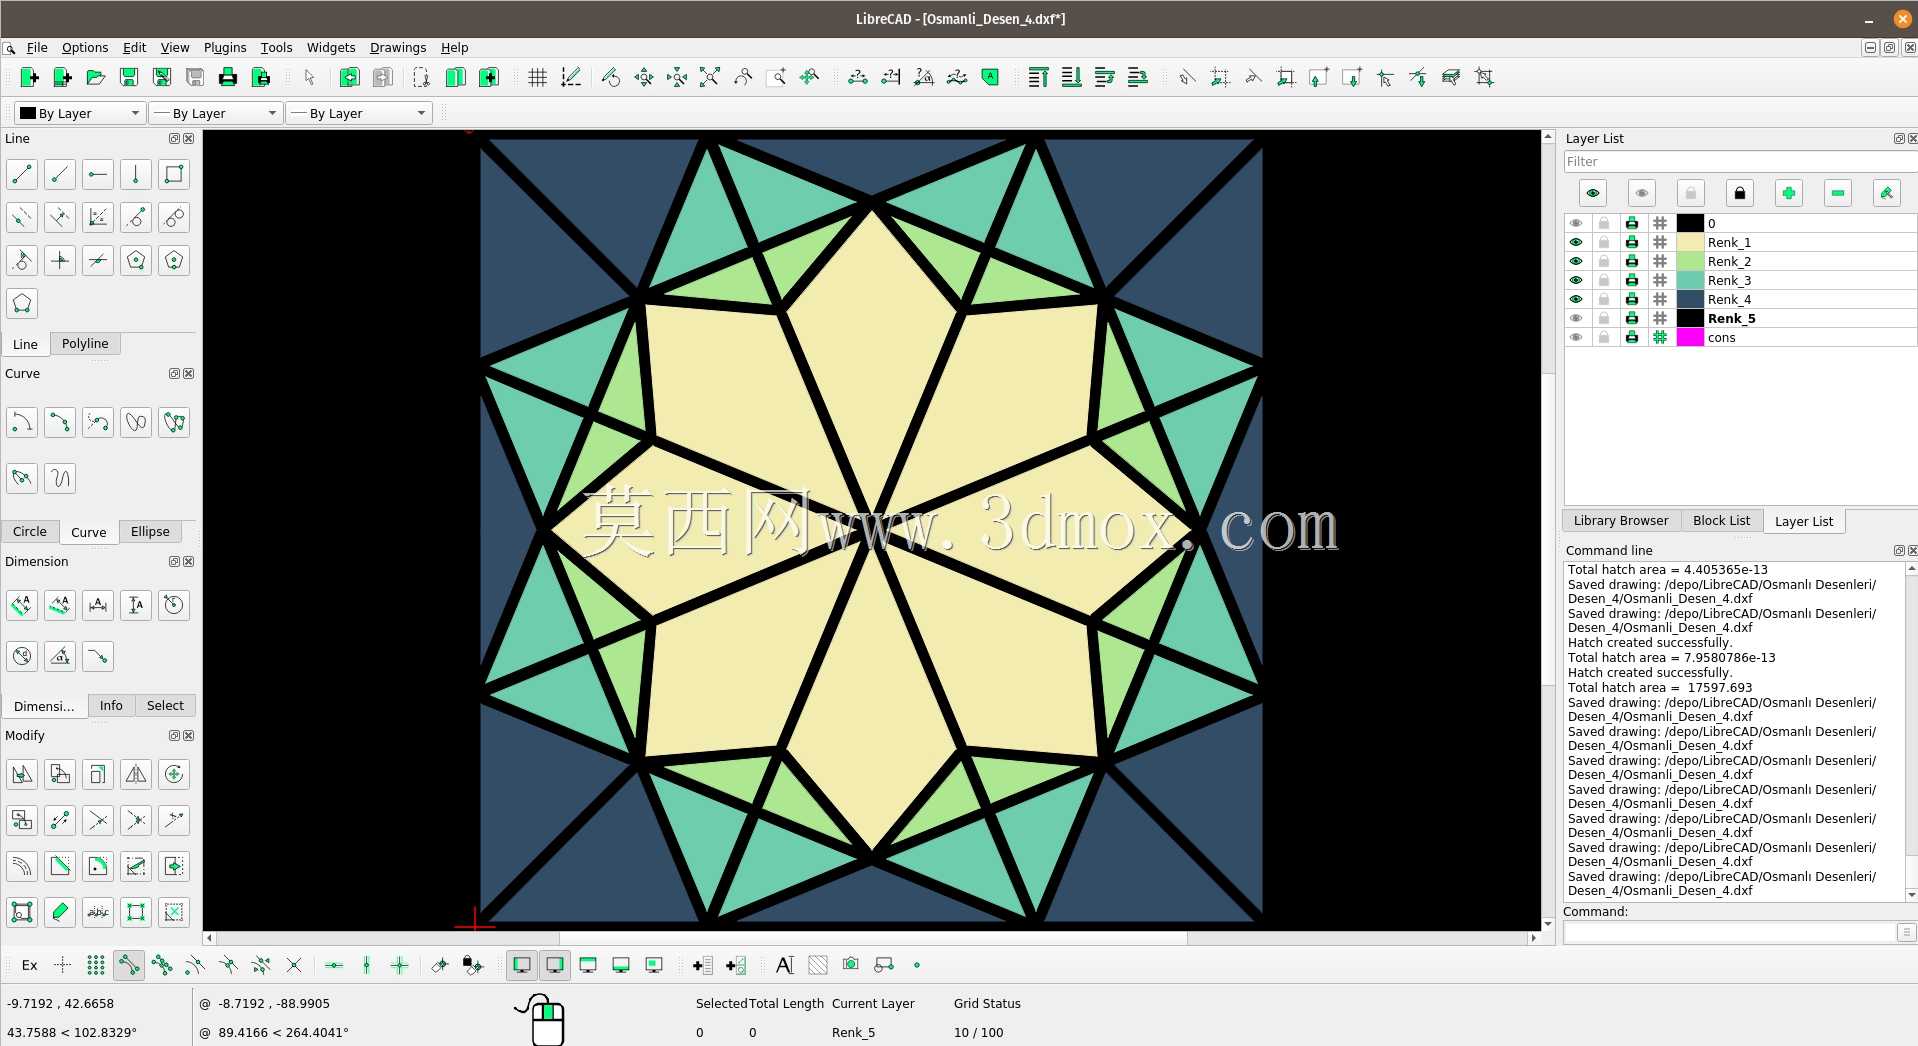Open the File menu
1918x1046 pixels.
pyautogui.click(x=37, y=47)
